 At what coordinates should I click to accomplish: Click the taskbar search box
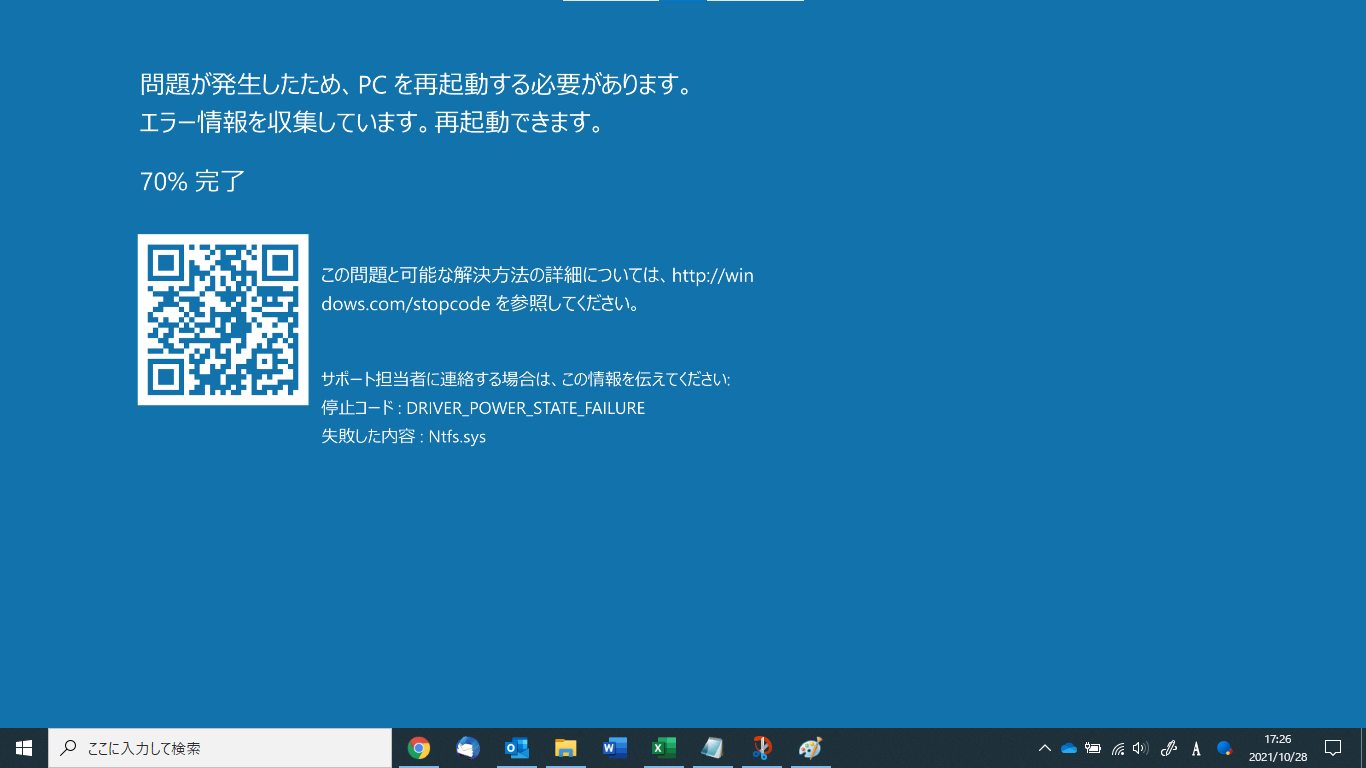tap(220, 748)
